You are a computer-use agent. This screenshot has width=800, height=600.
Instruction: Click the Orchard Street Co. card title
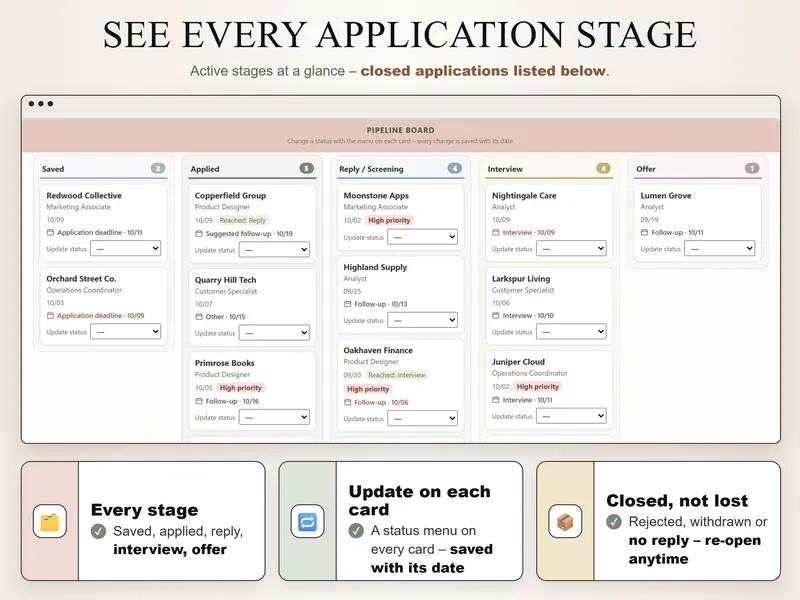point(82,279)
